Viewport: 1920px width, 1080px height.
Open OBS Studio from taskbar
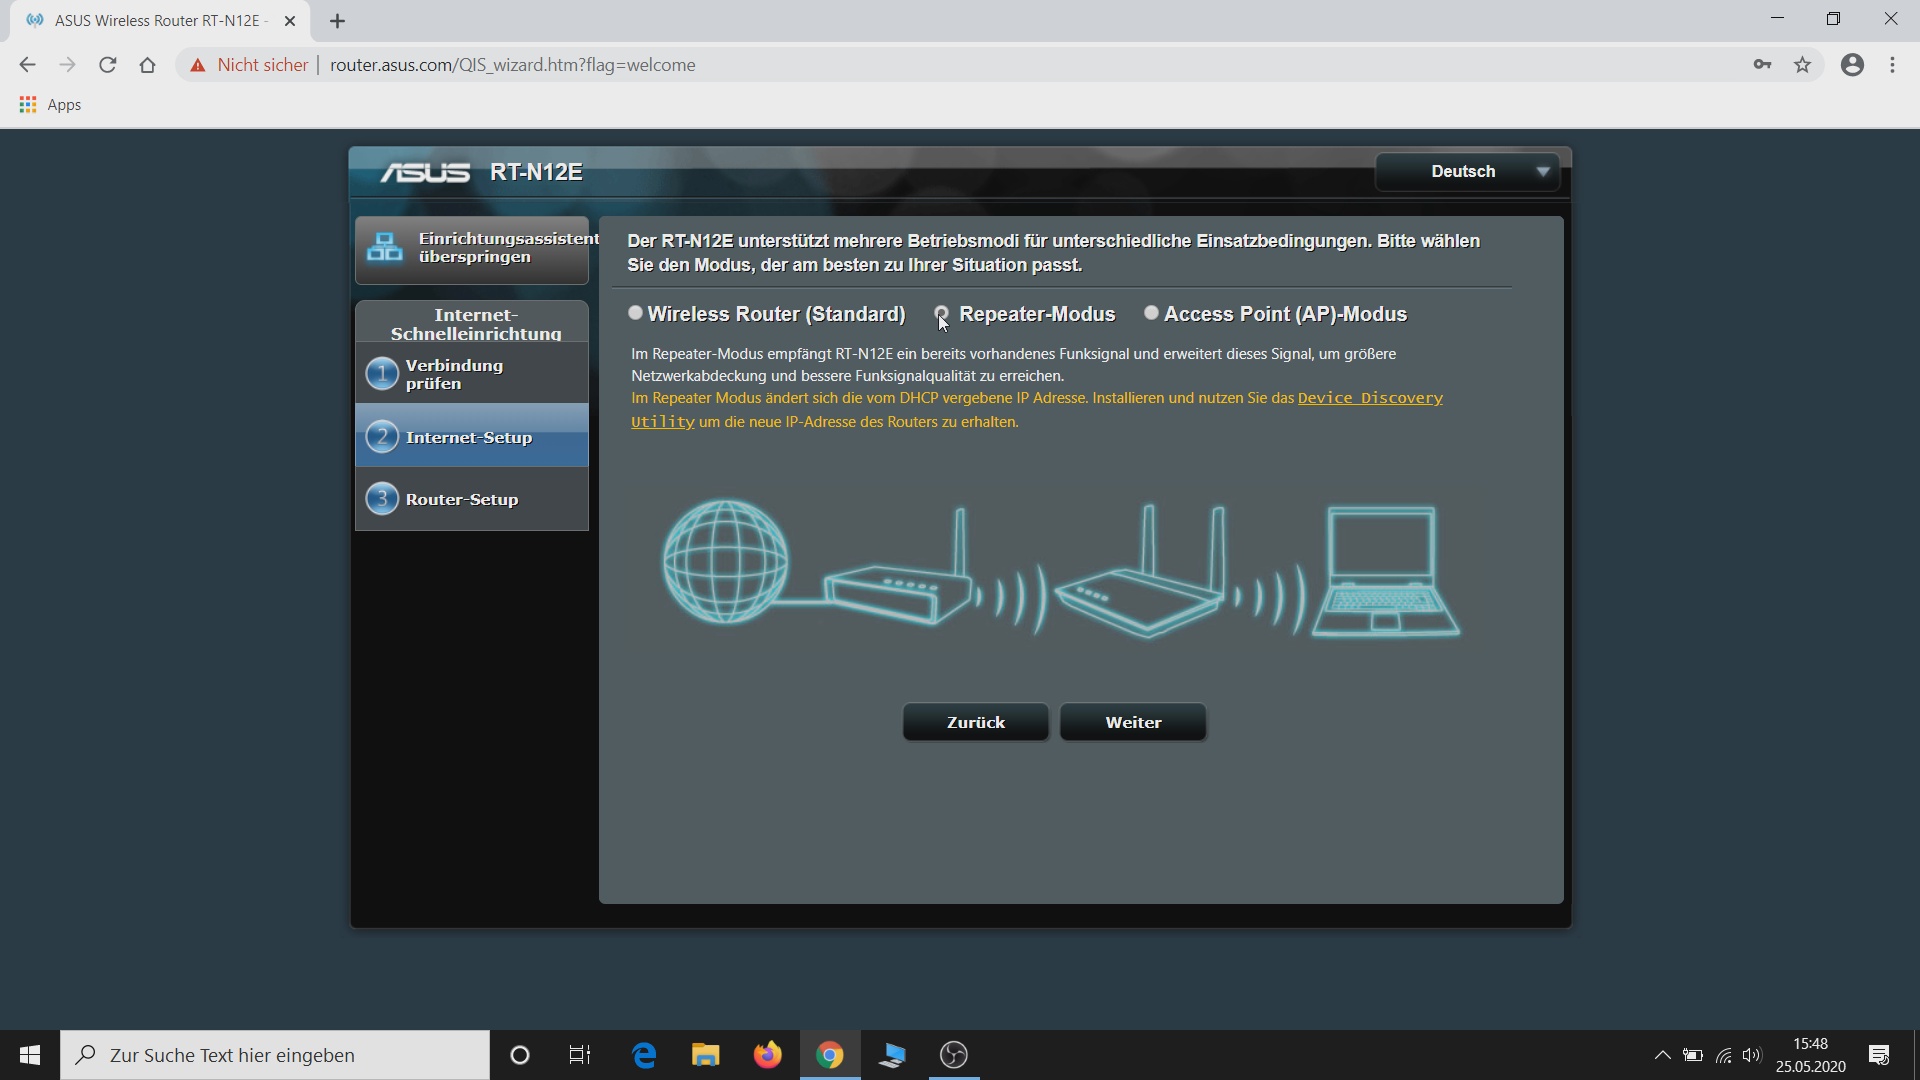click(954, 1055)
